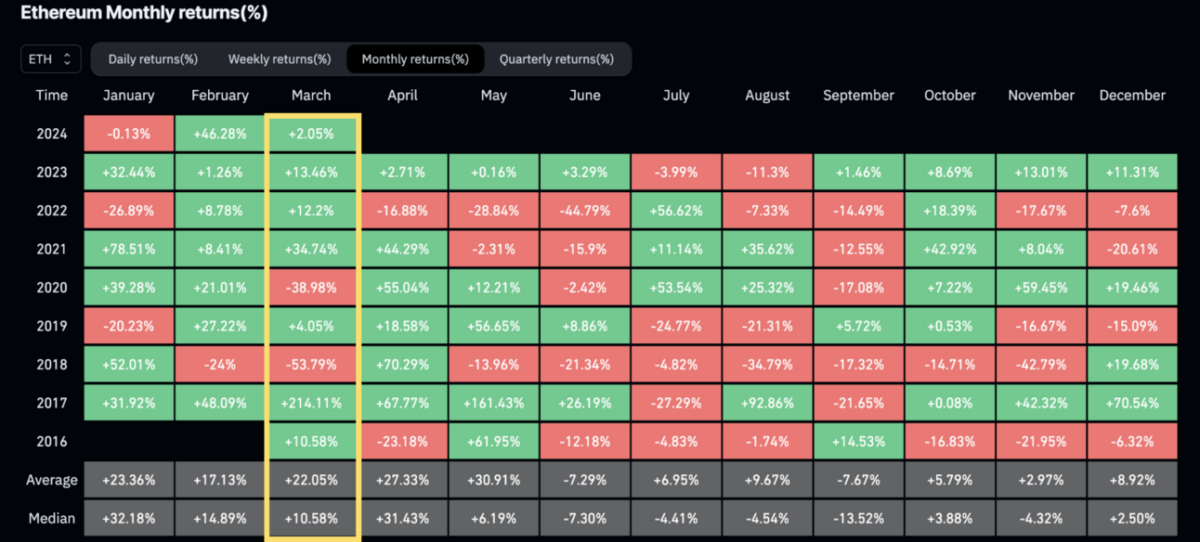Image resolution: width=1200 pixels, height=542 pixels.
Task: Click the Average row label
Action: click(51, 481)
